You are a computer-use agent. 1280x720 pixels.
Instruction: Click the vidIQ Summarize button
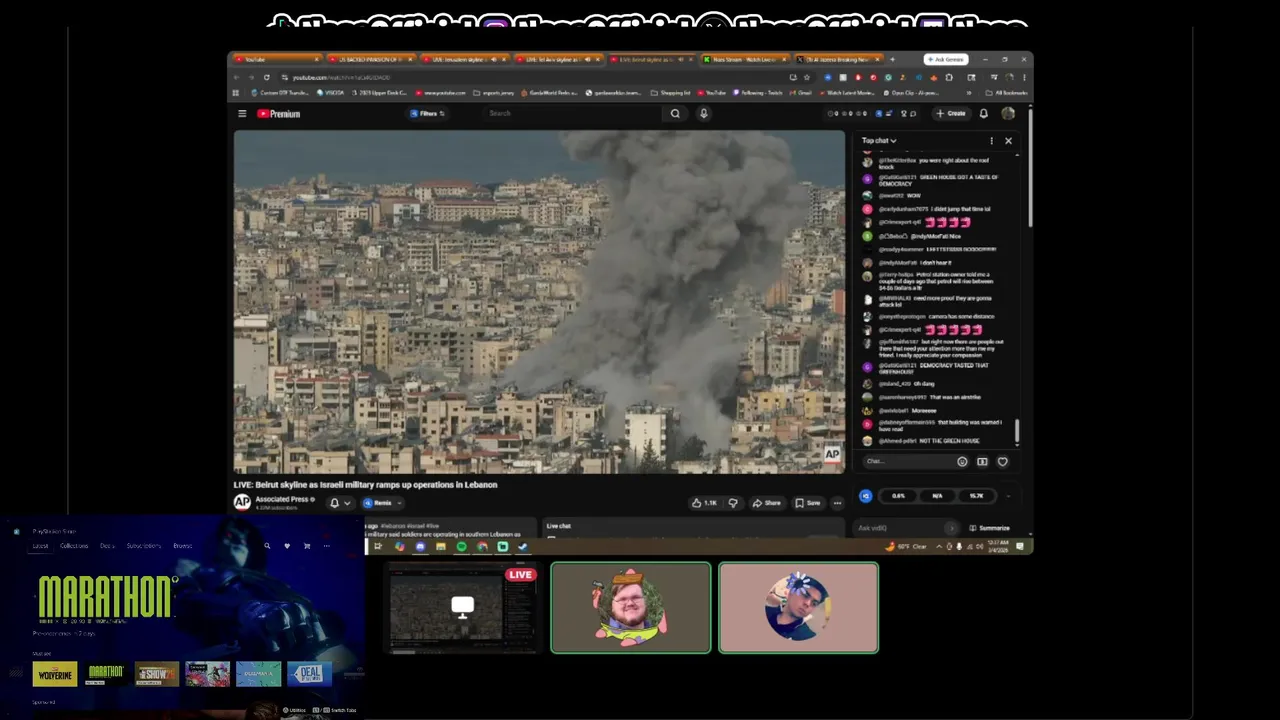tap(990, 528)
